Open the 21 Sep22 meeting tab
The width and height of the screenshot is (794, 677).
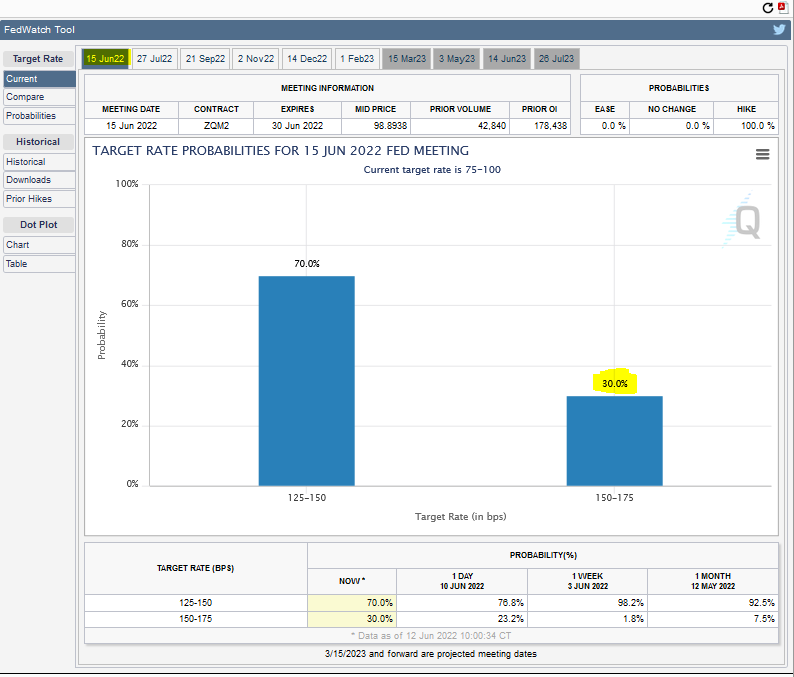[205, 59]
